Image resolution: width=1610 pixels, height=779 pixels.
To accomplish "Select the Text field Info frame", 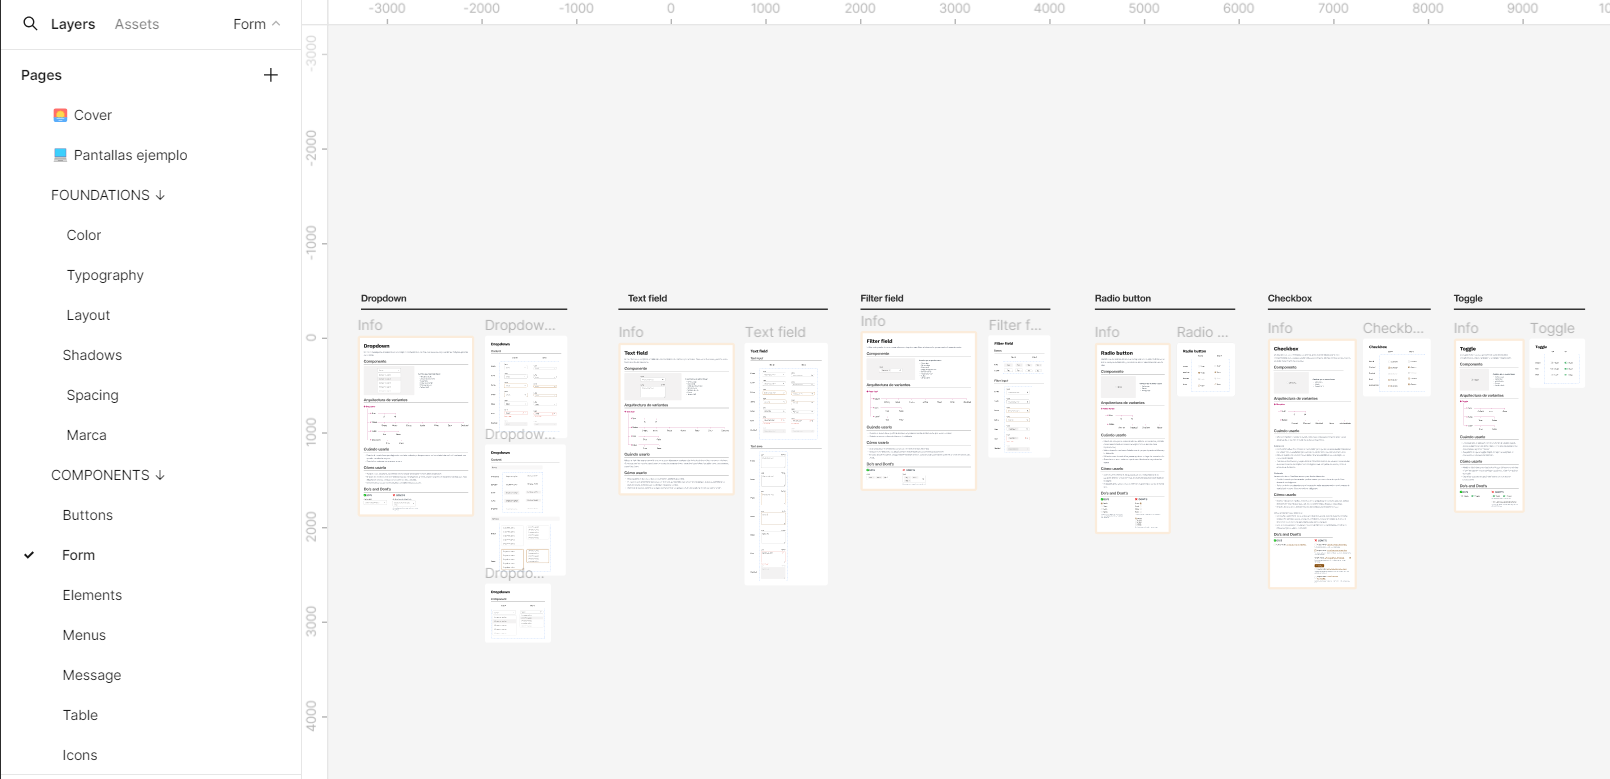I will point(676,418).
